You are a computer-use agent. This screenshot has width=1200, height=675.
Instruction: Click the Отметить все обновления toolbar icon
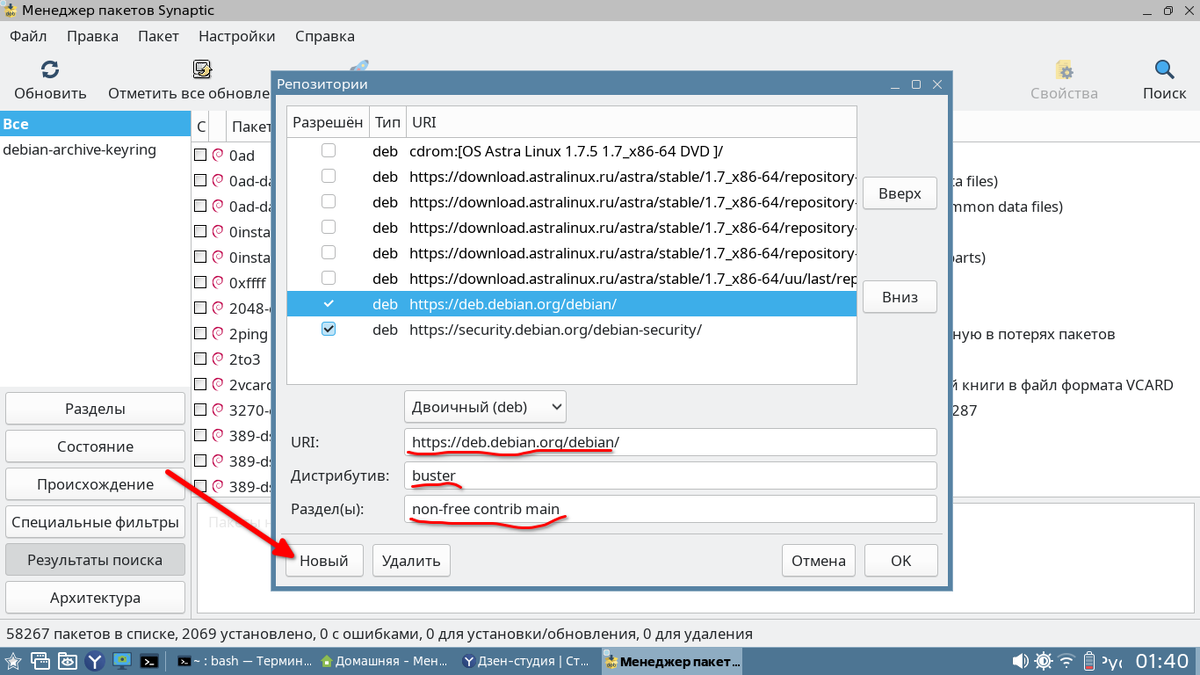click(x=203, y=70)
